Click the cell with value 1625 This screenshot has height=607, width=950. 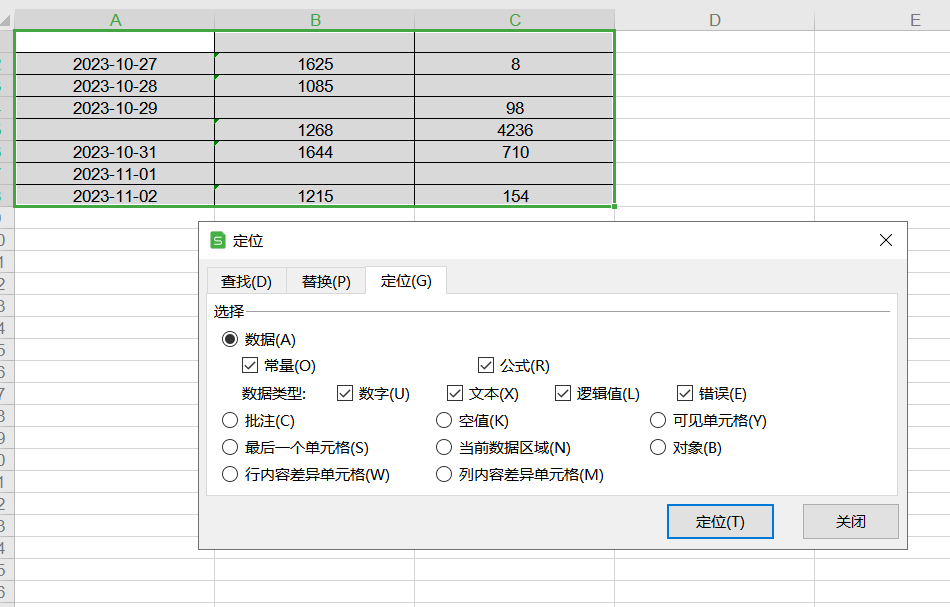[x=314, y=64]
